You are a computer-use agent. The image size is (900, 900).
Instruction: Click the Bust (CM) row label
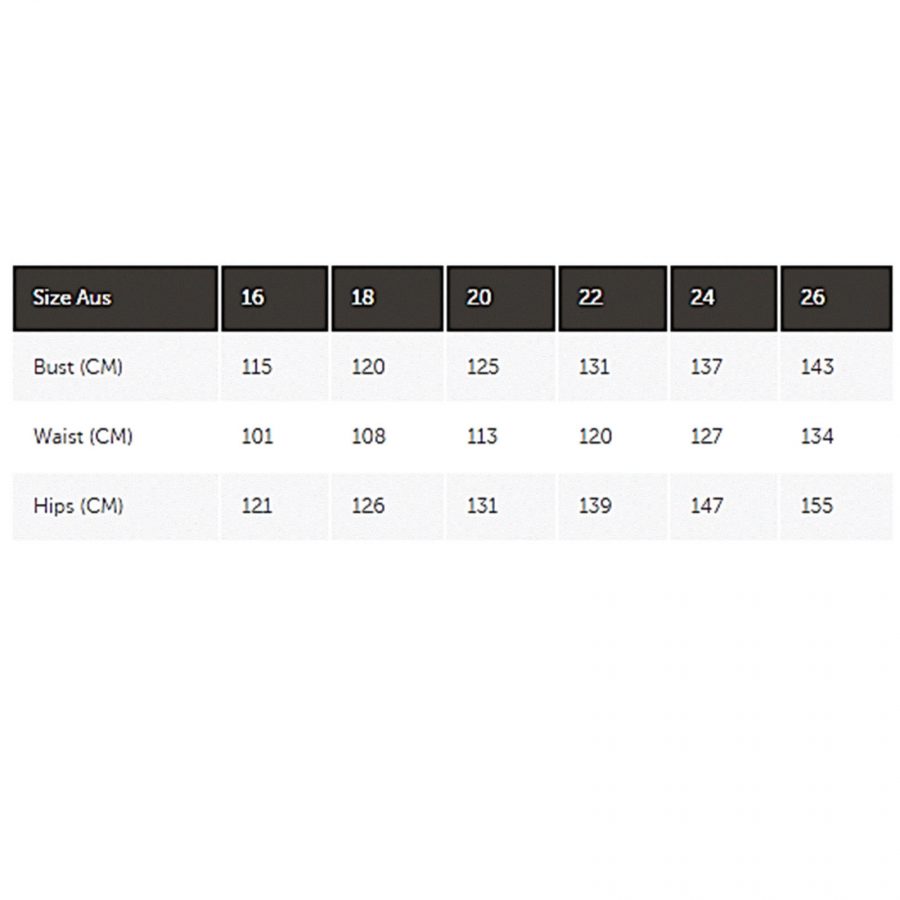[x=78, y=367]
